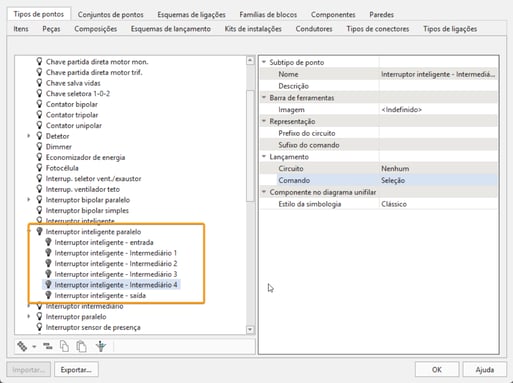Open the Kits de instalações tab

tap(253, 29)
